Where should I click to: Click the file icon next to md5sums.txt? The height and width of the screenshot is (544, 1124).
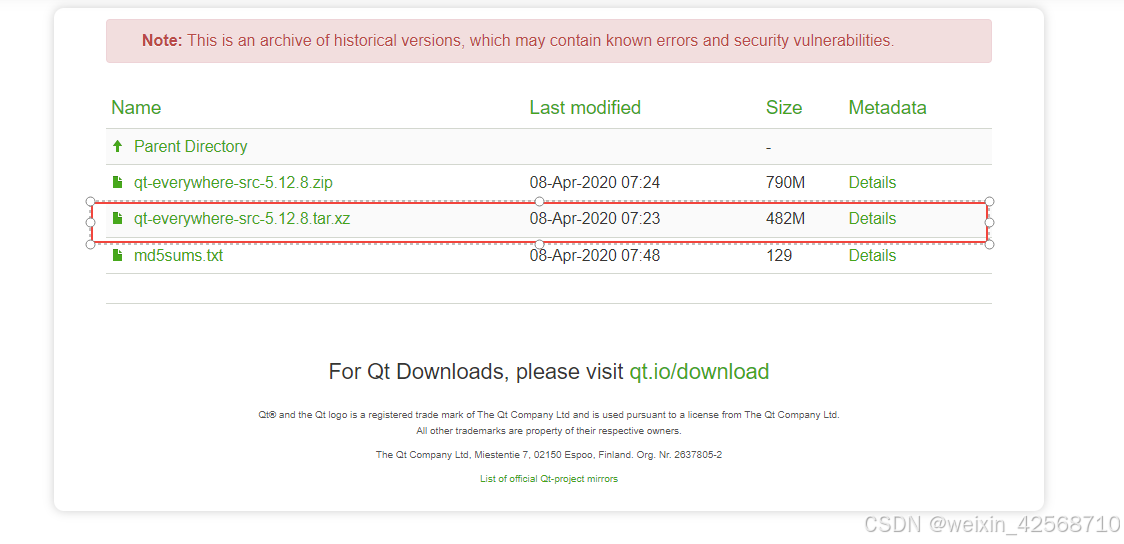[x=118, y=255]
